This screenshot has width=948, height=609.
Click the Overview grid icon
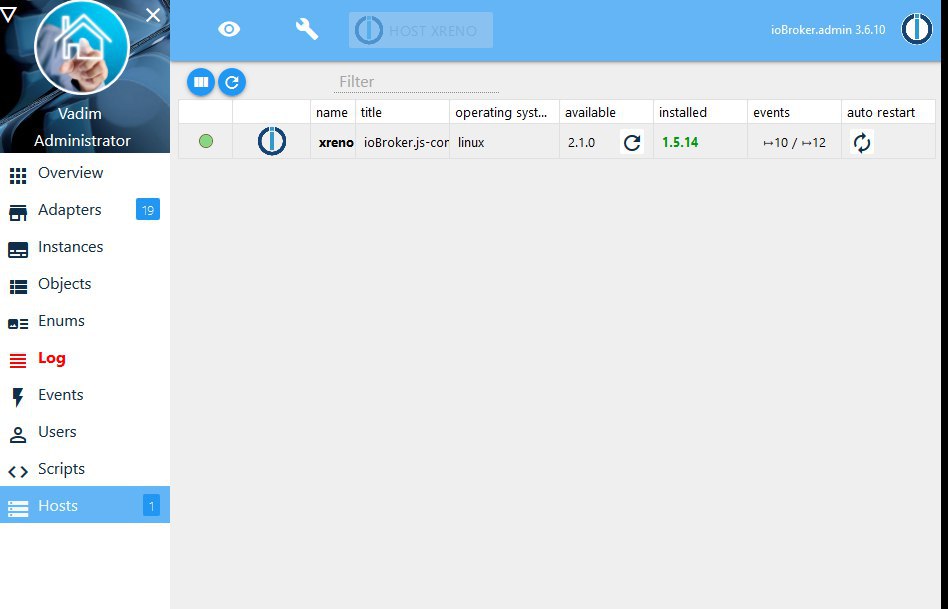[18, 175]
